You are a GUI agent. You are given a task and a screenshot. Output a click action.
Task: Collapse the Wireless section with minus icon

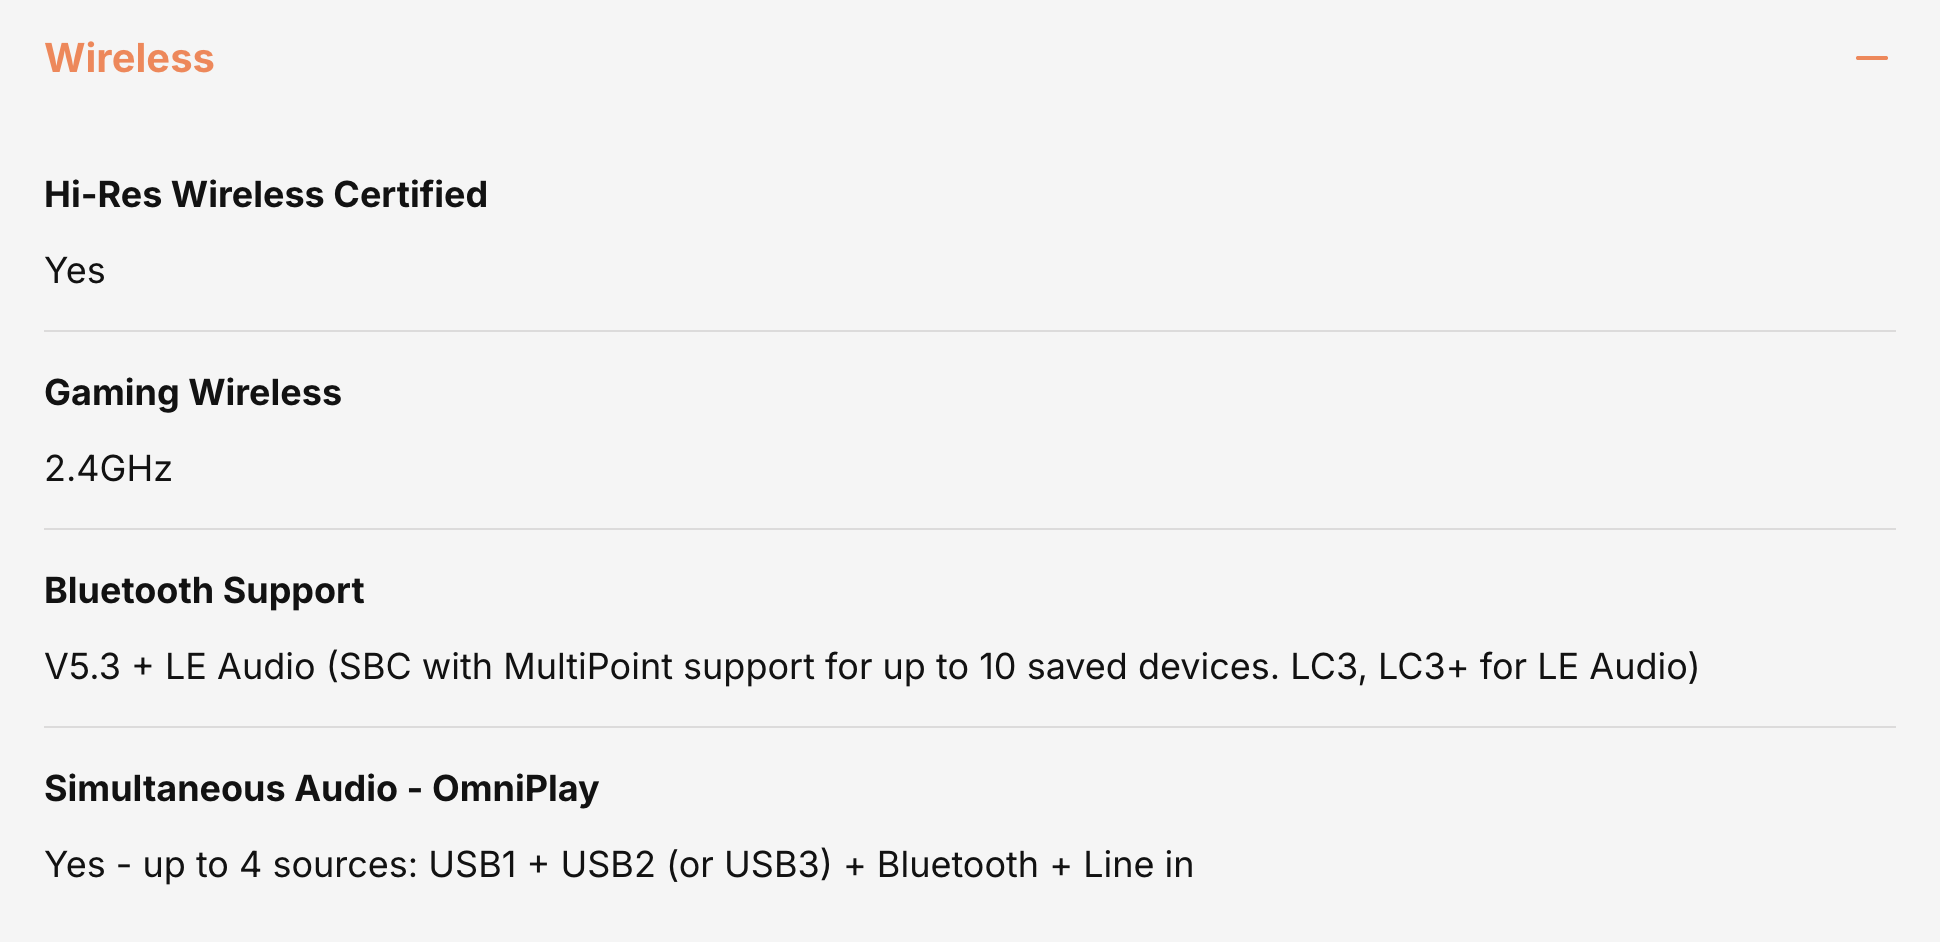1871,58
